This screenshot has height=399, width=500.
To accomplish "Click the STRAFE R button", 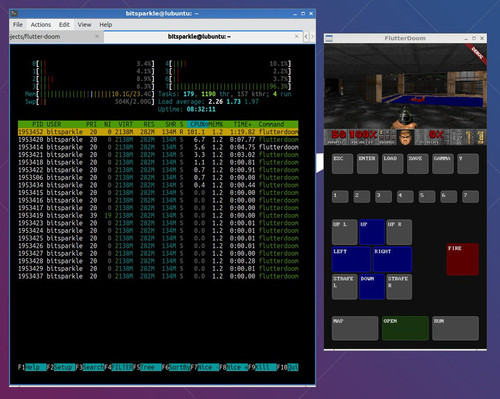I will [x=399, y=286].
